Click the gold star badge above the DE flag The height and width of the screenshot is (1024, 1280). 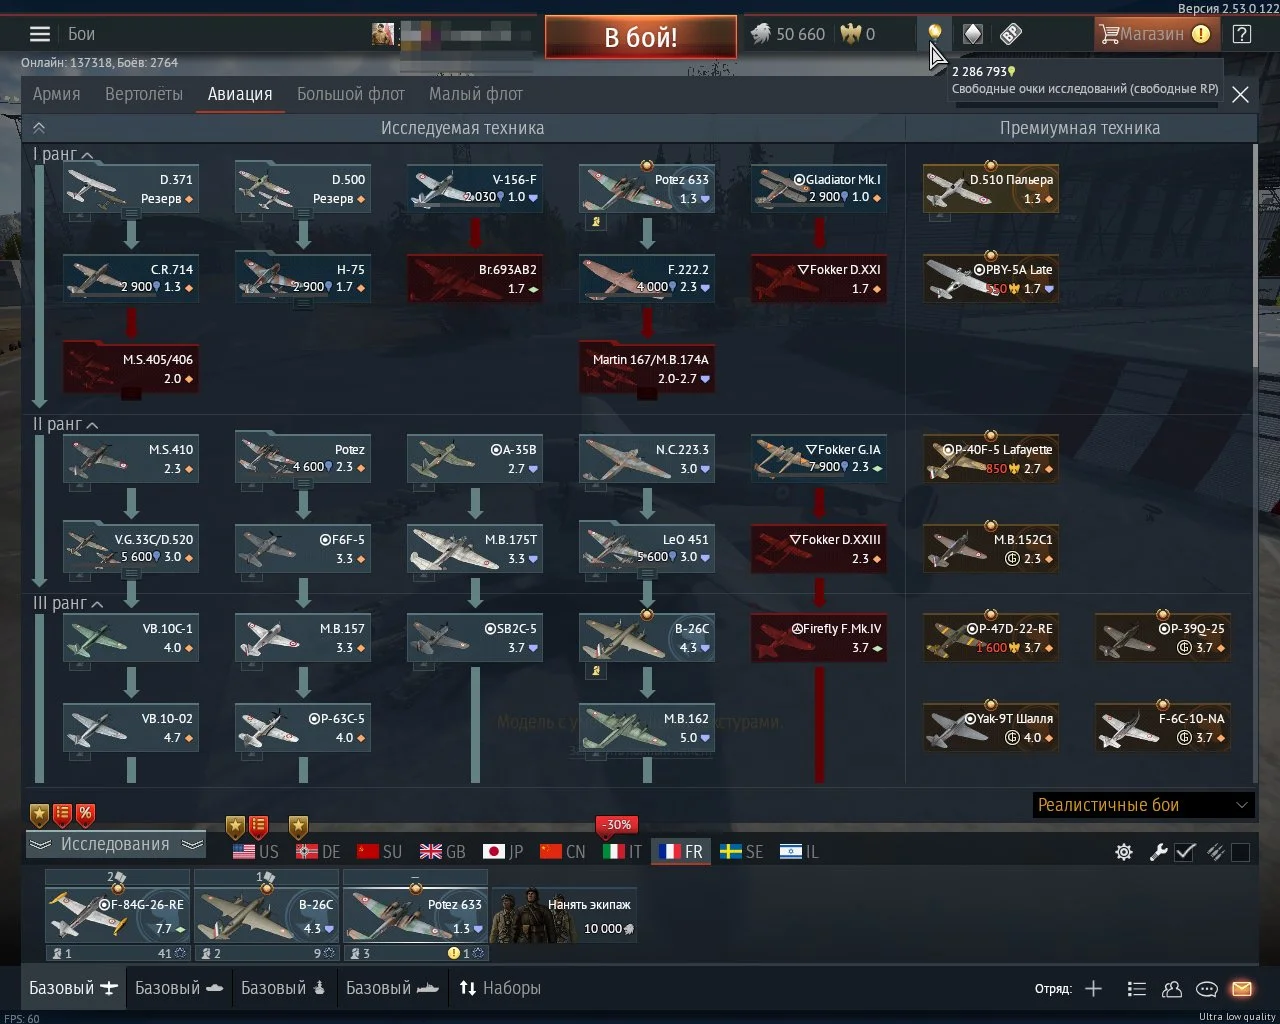(298, 827)
